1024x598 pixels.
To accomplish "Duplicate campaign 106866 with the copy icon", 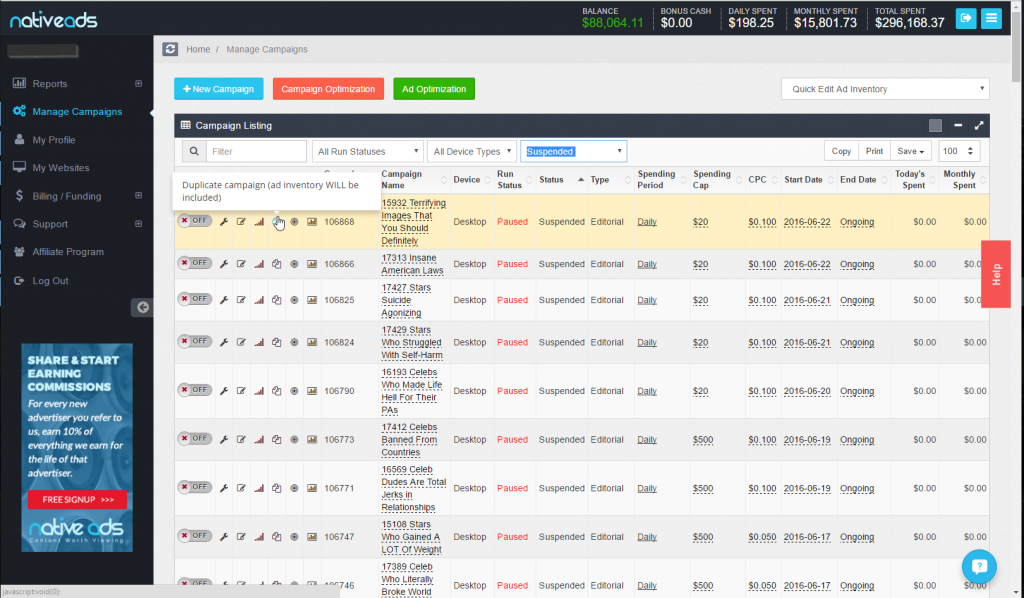I will (x=277, y=264).
